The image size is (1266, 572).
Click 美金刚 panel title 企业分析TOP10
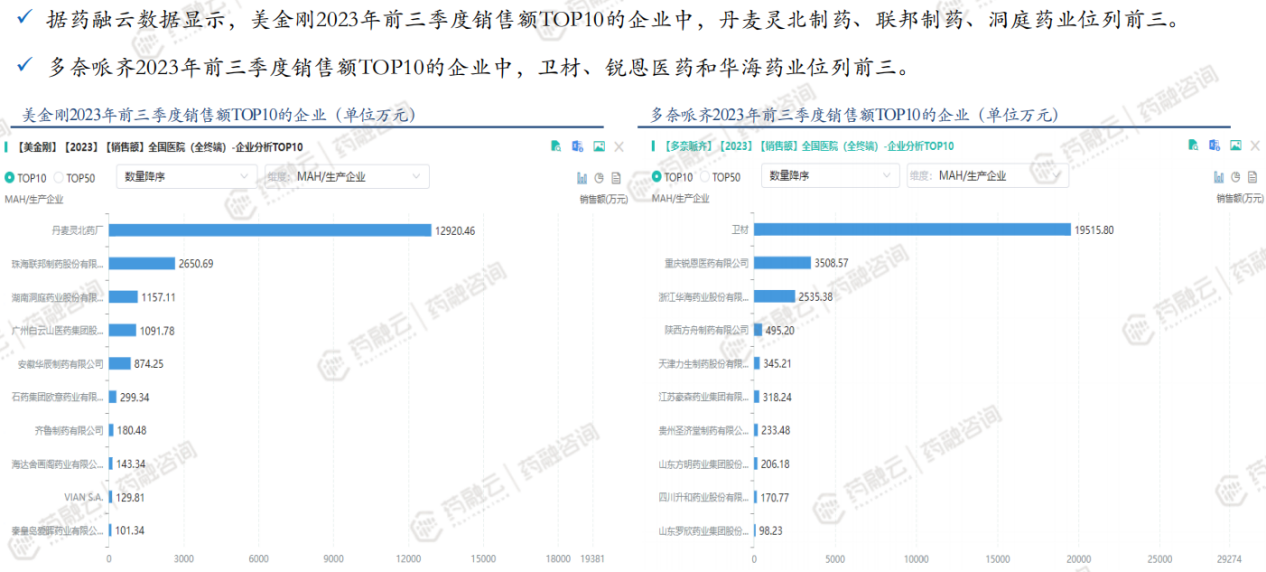269,147
